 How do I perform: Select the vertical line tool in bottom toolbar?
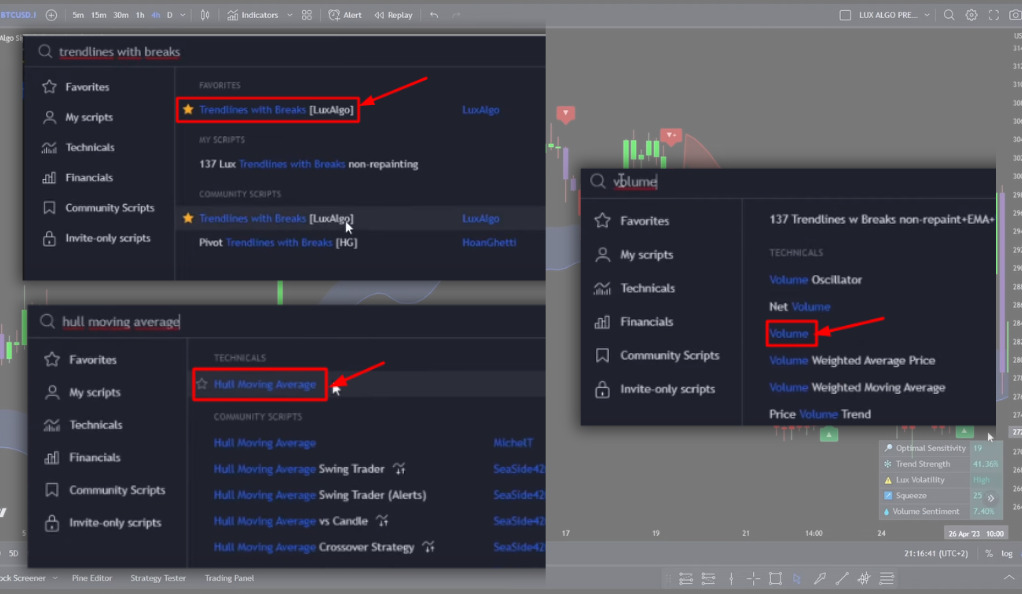tap(731, 578)
